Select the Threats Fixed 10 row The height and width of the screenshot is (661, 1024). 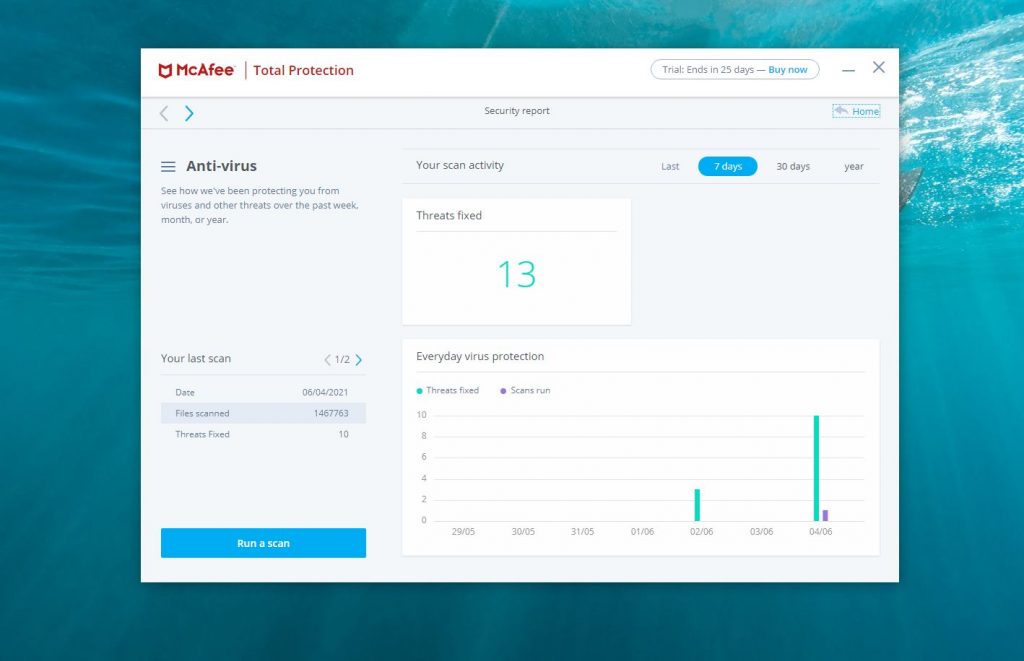coord(263,434)
